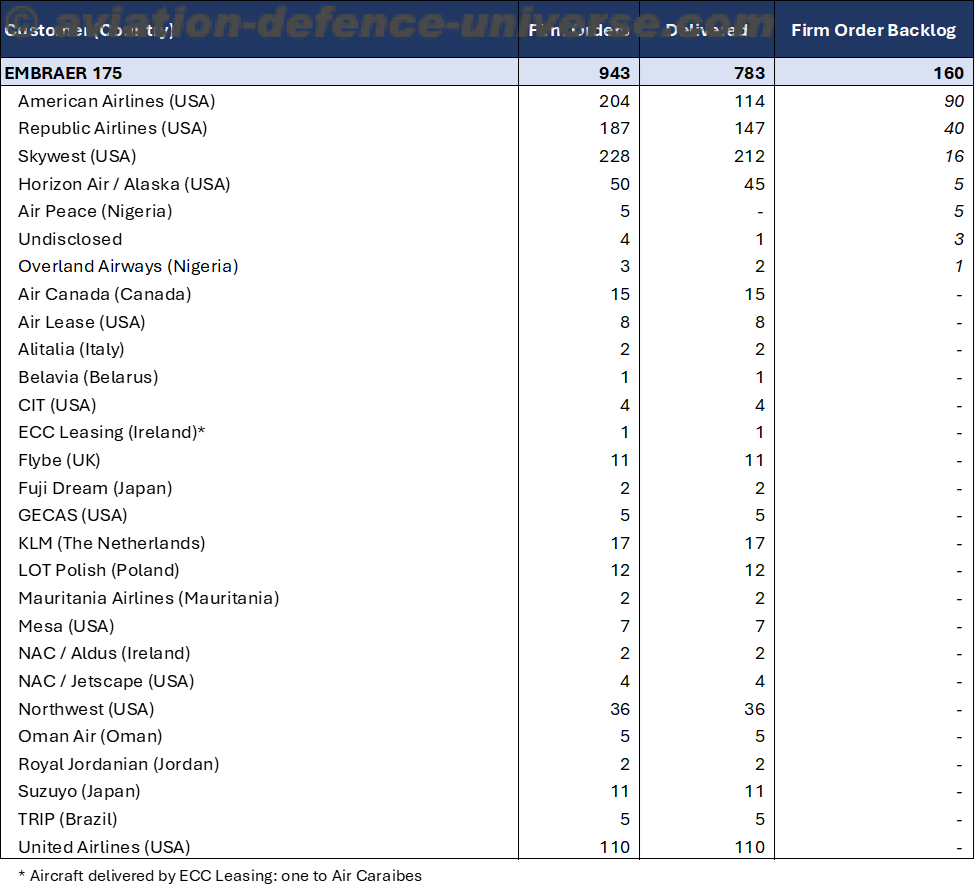Click American Airlines backlog value '90'

954,101
